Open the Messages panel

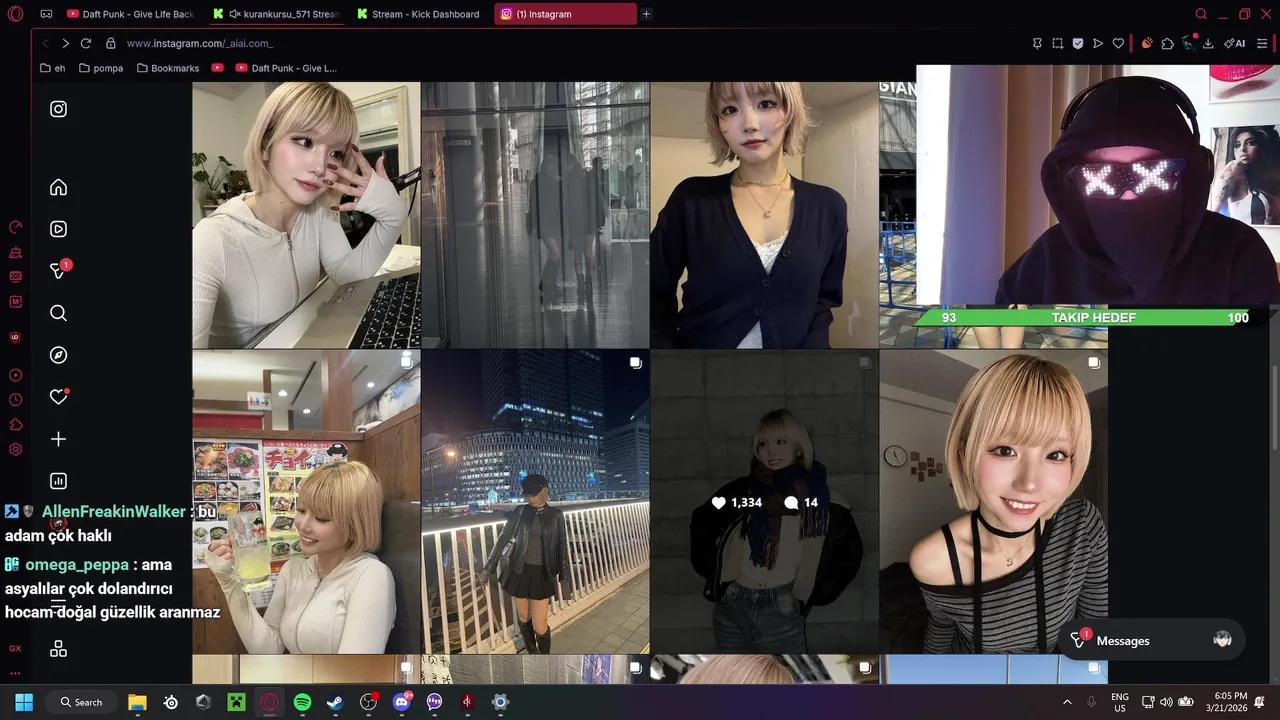point(1122,640)
